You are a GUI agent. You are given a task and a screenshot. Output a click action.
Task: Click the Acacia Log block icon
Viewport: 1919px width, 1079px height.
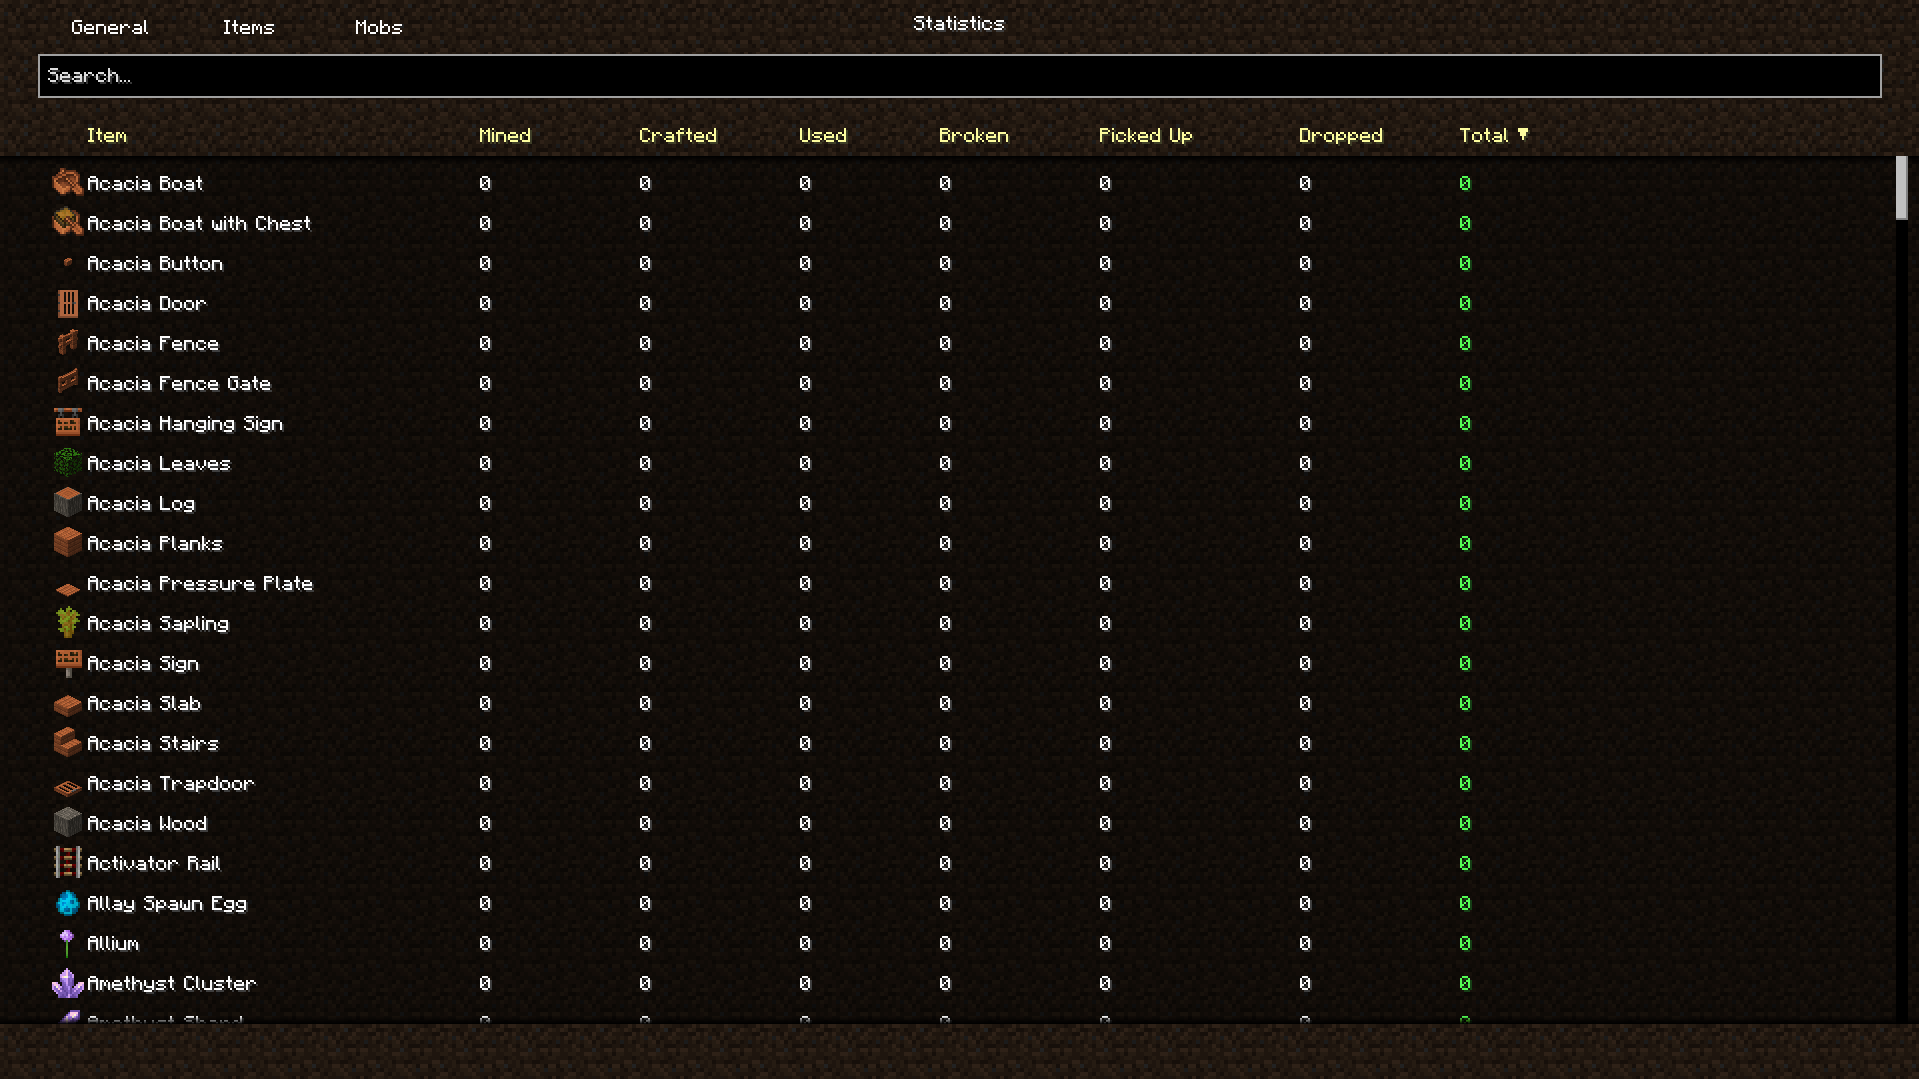click(67, 503)
